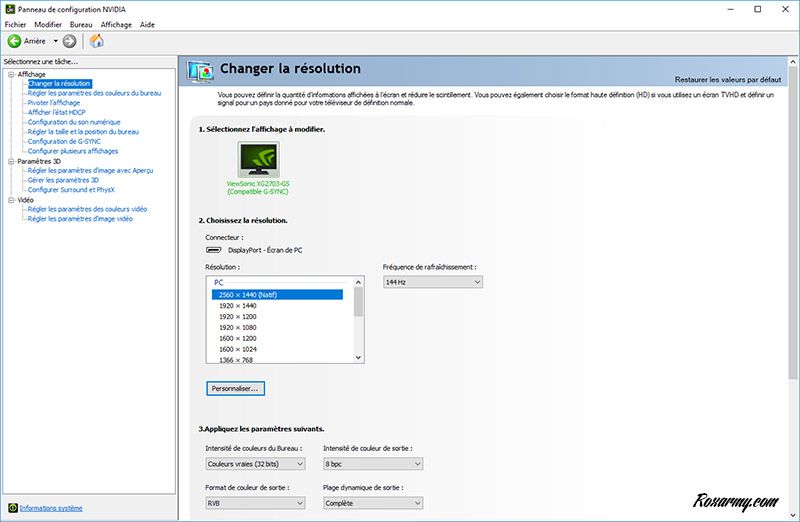800x522 pixels.
Task: Open the Plage dynamique de sortie dropdown
Action: [372, 503]
